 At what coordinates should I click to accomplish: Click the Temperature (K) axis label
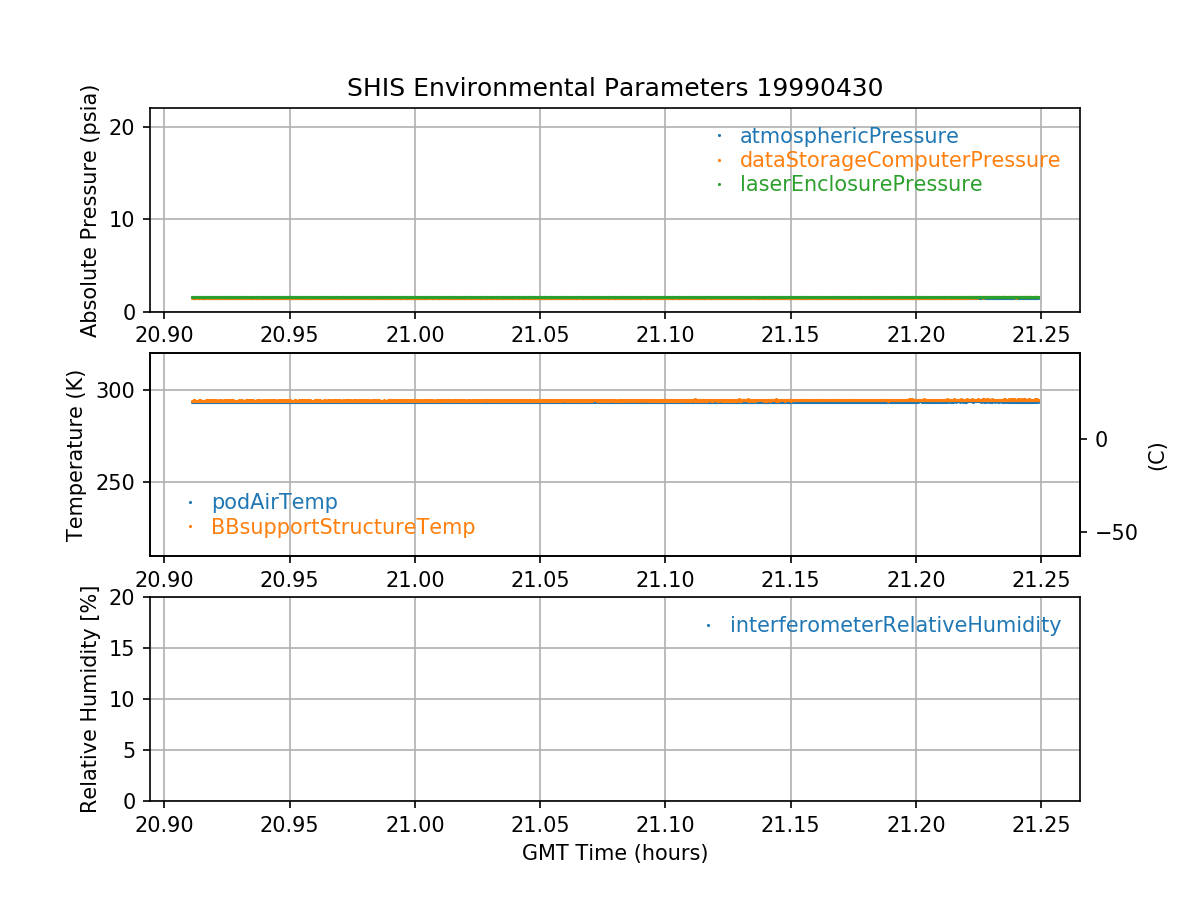click(76, 456)
